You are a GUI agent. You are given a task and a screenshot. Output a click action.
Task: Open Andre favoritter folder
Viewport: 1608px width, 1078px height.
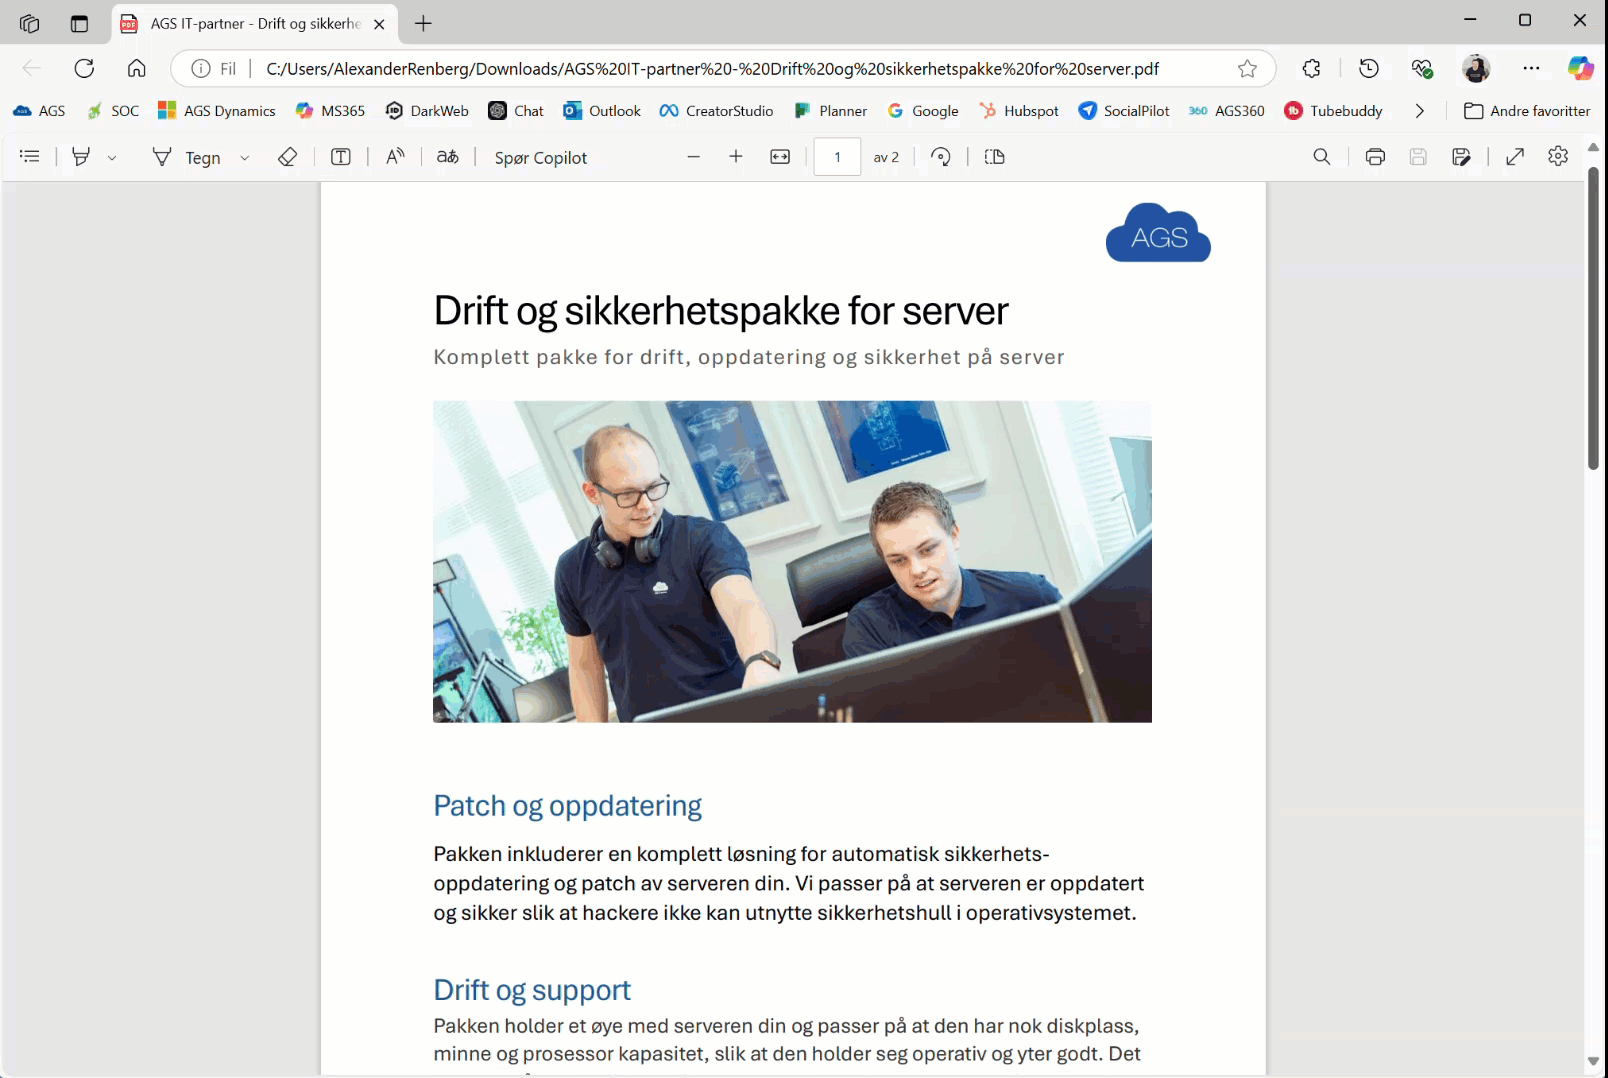(x=1527, y=111)
